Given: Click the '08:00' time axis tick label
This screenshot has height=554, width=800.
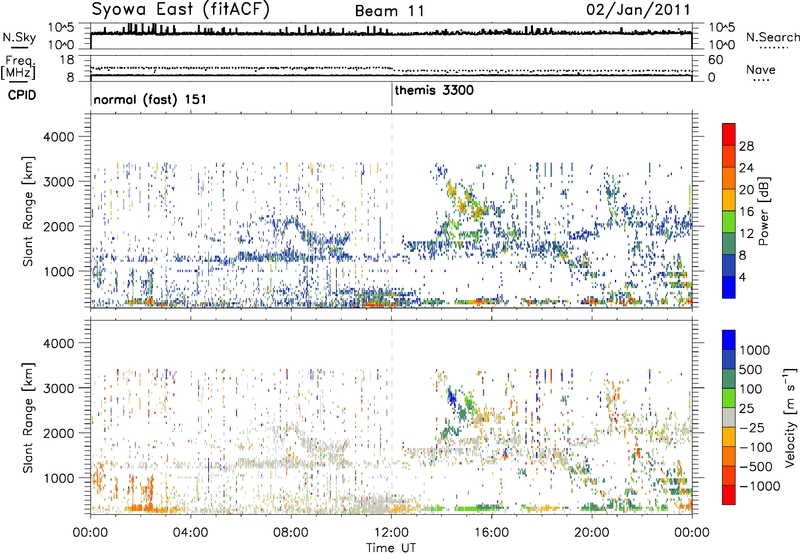Looking at the screenshot, I should pyautogui.click(x=291, y=533).
